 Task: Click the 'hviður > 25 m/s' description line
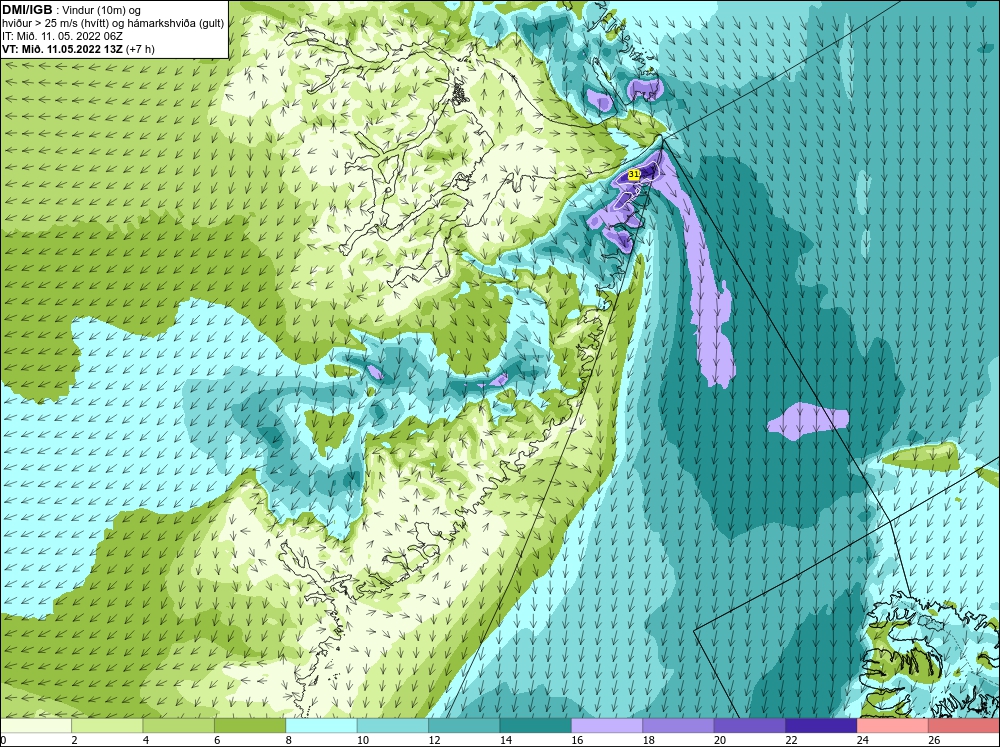click(113, 24)
